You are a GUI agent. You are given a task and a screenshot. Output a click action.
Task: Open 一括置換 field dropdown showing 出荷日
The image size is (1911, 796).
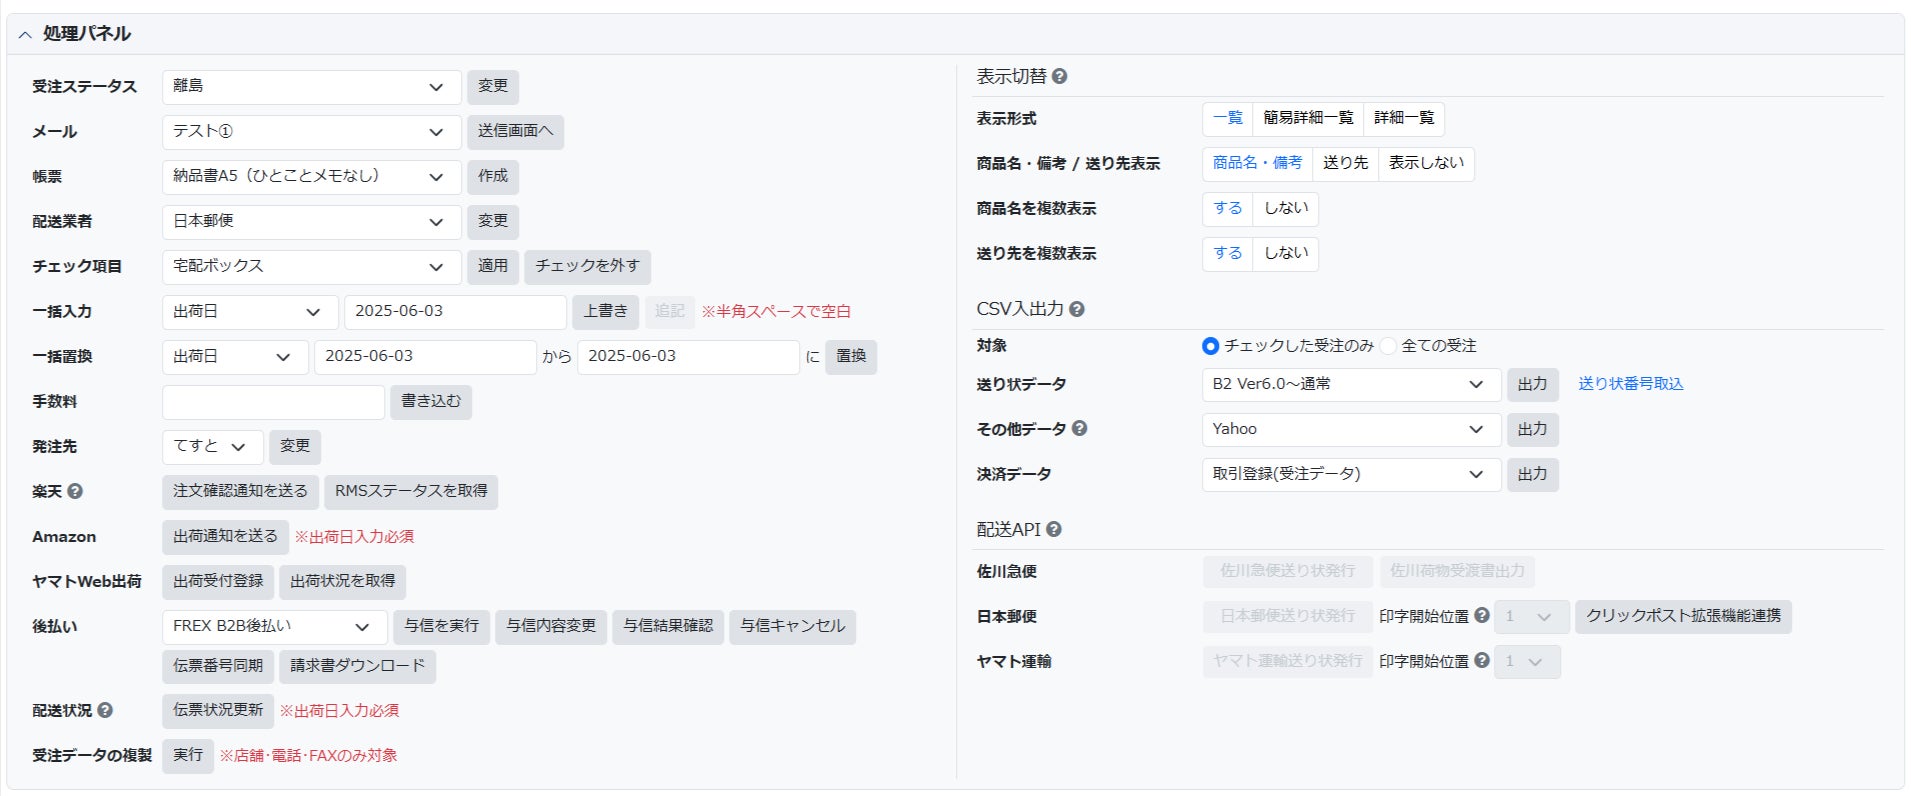click(x=235, y=357)
